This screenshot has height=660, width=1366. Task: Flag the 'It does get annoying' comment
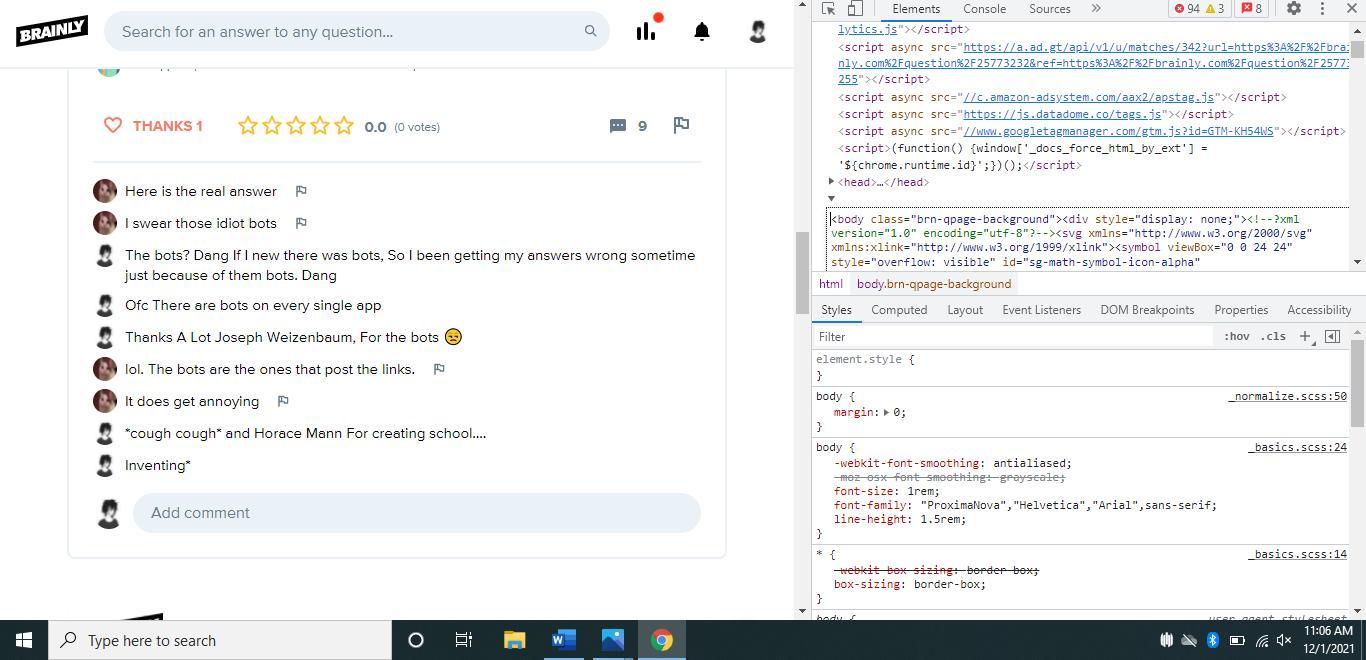coord(283,401)
